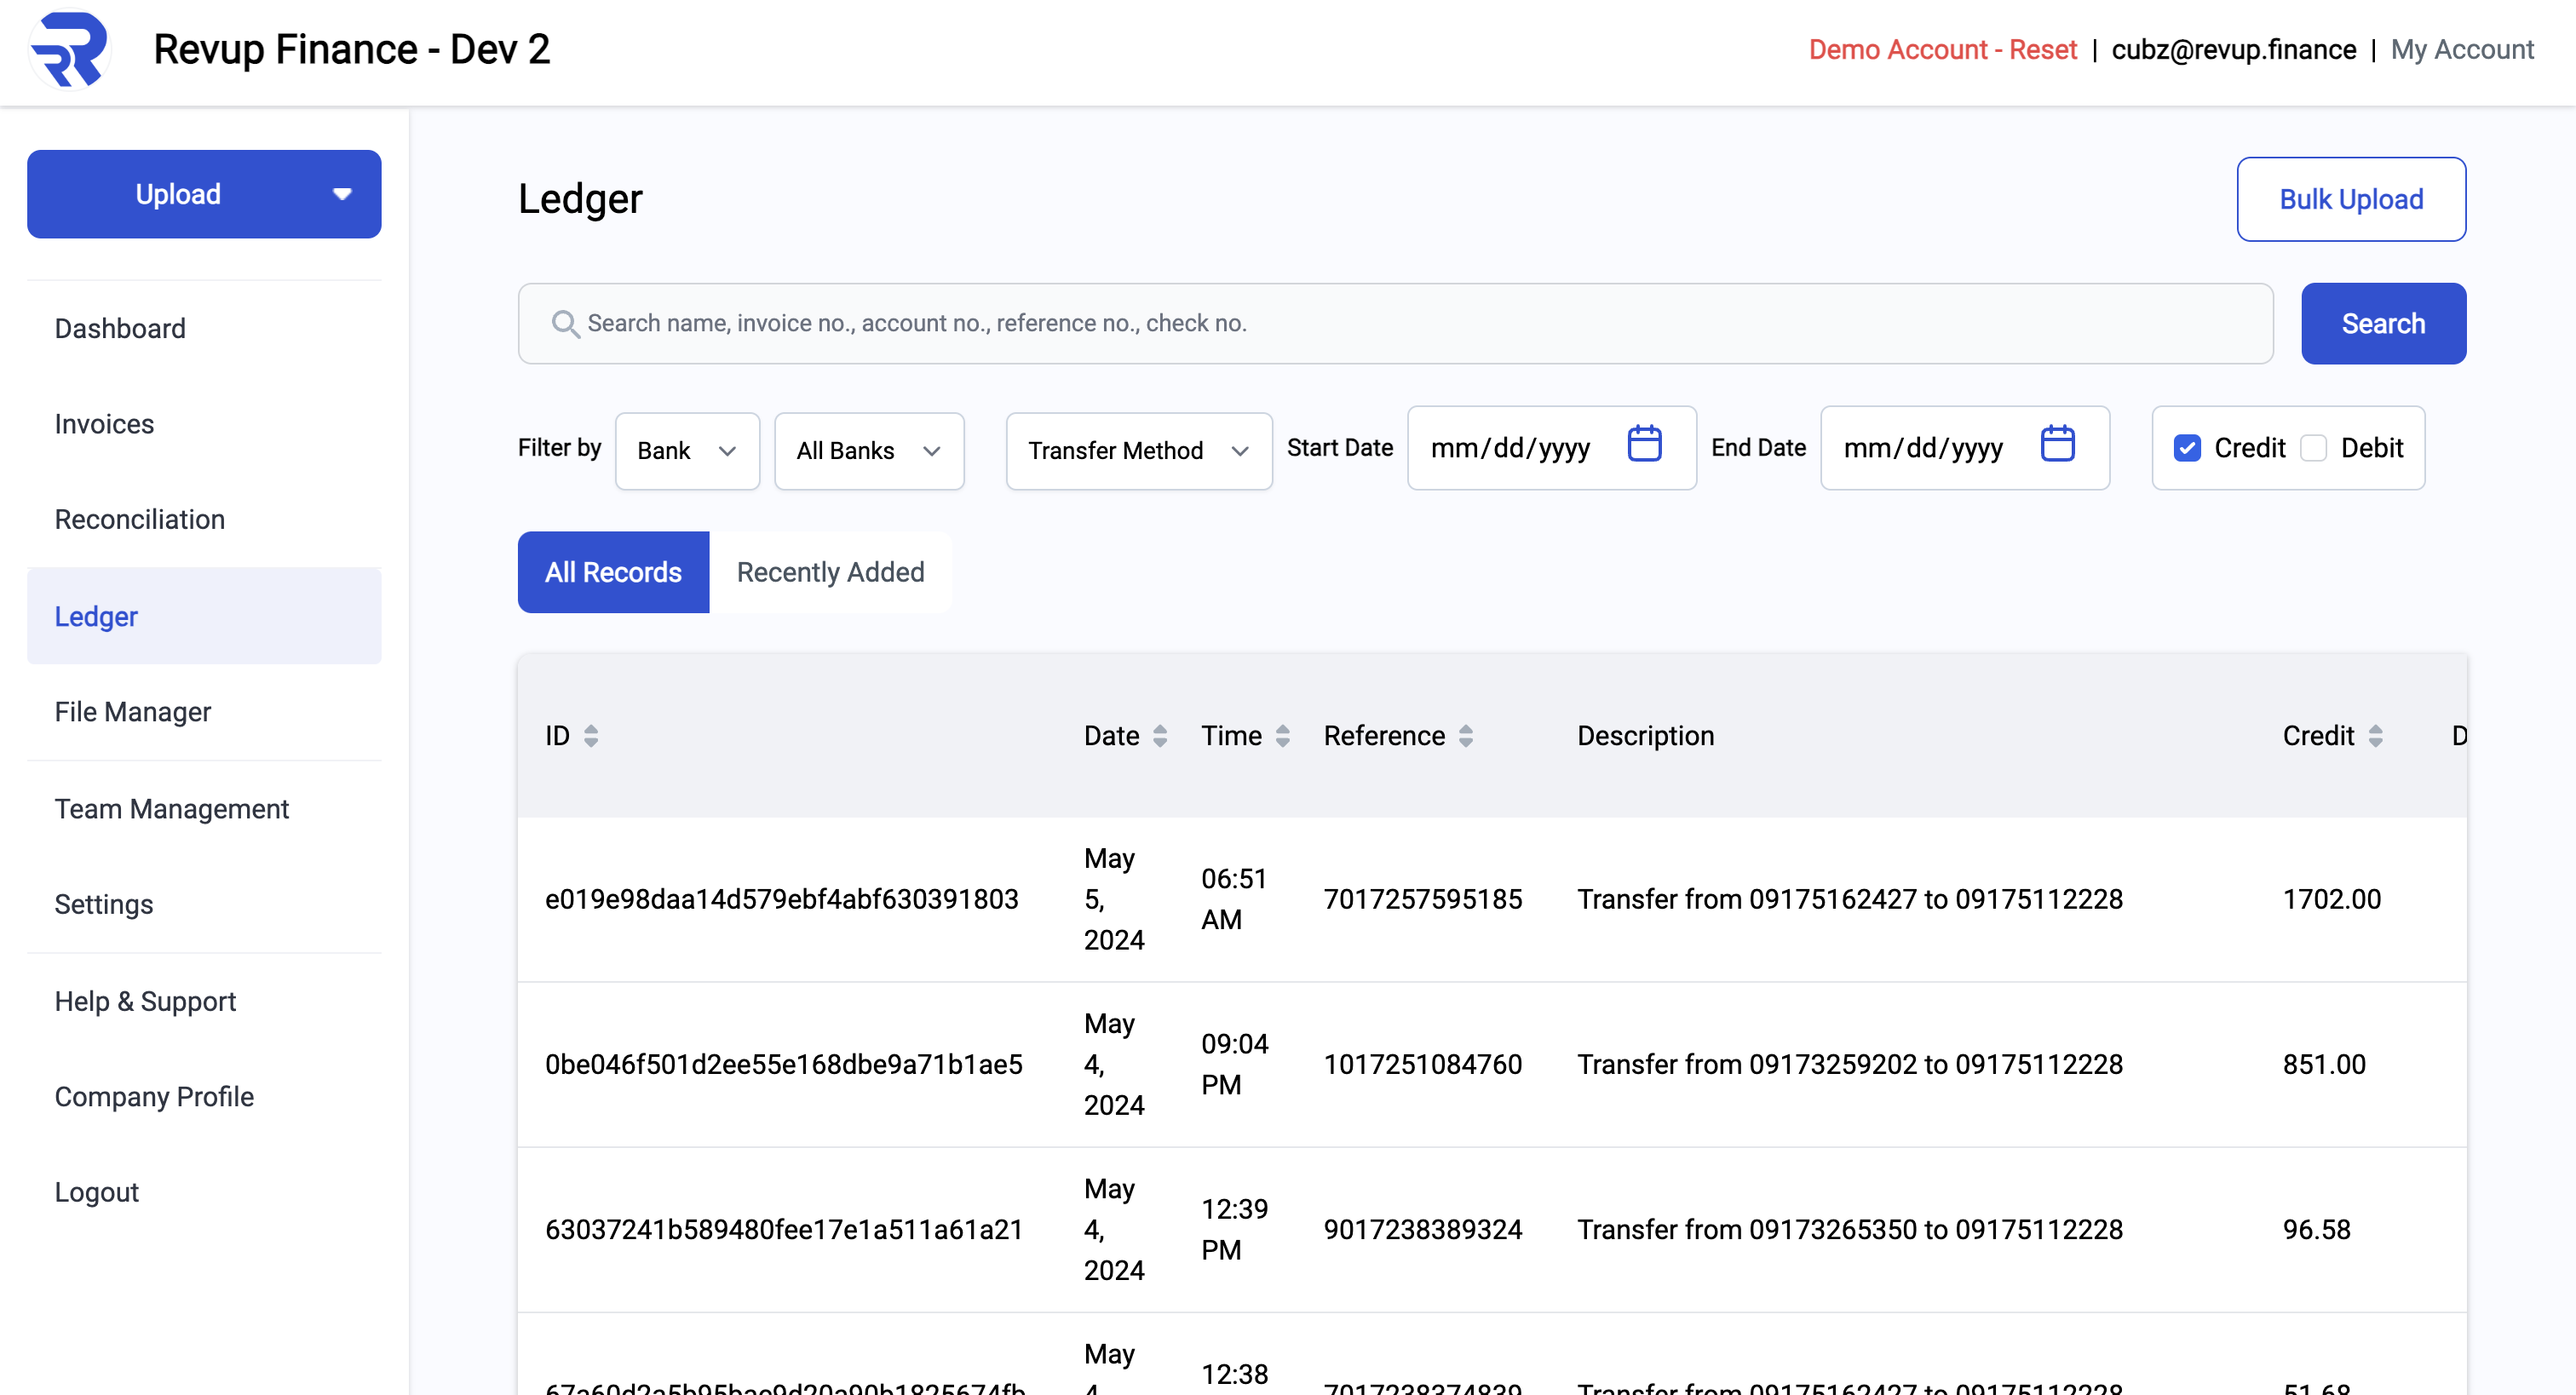This screenshot has width=2576, height=1395.
Task: Open the Transfer Method dropdown
Action: tap(1139, 451)
